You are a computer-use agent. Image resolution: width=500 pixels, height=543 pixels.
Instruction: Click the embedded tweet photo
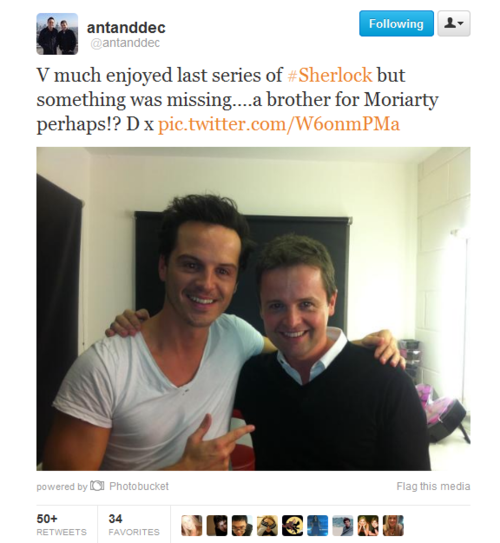tap(253, 309)
